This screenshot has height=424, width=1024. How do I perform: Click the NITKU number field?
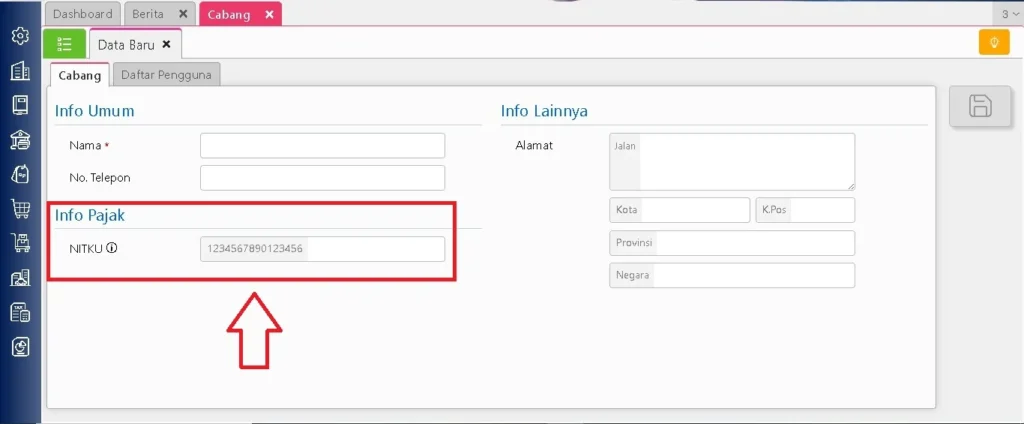[323, 249]
